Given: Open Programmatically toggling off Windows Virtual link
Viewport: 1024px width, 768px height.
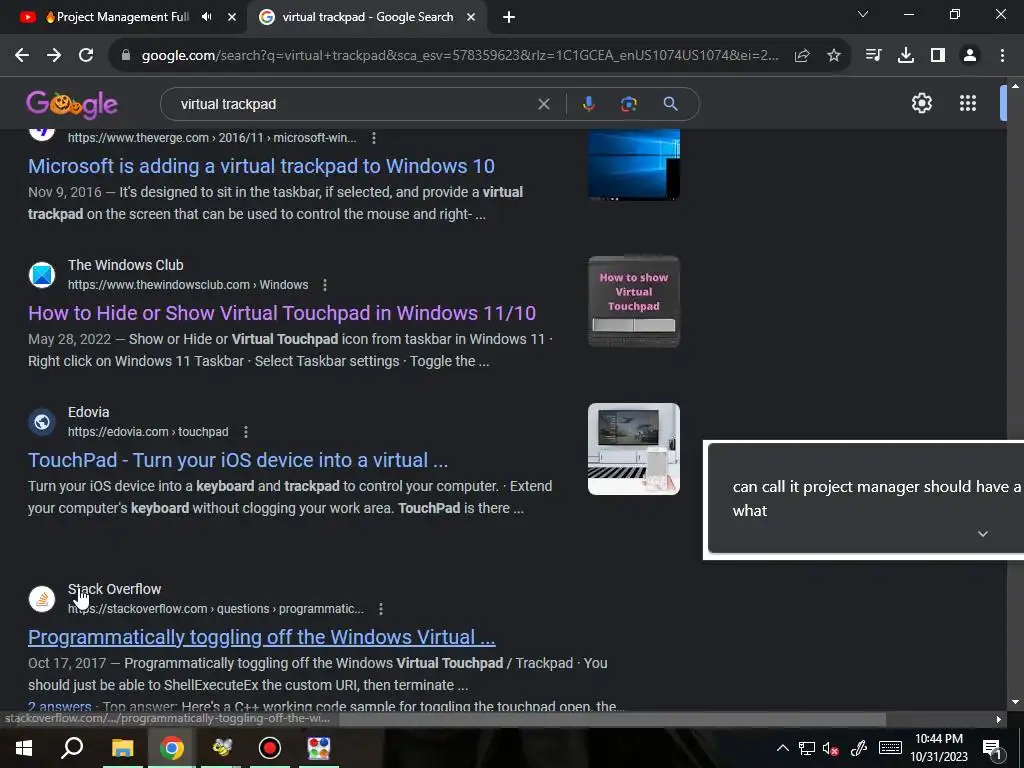Looking at the screenshot, I should (x=262, y=637).
